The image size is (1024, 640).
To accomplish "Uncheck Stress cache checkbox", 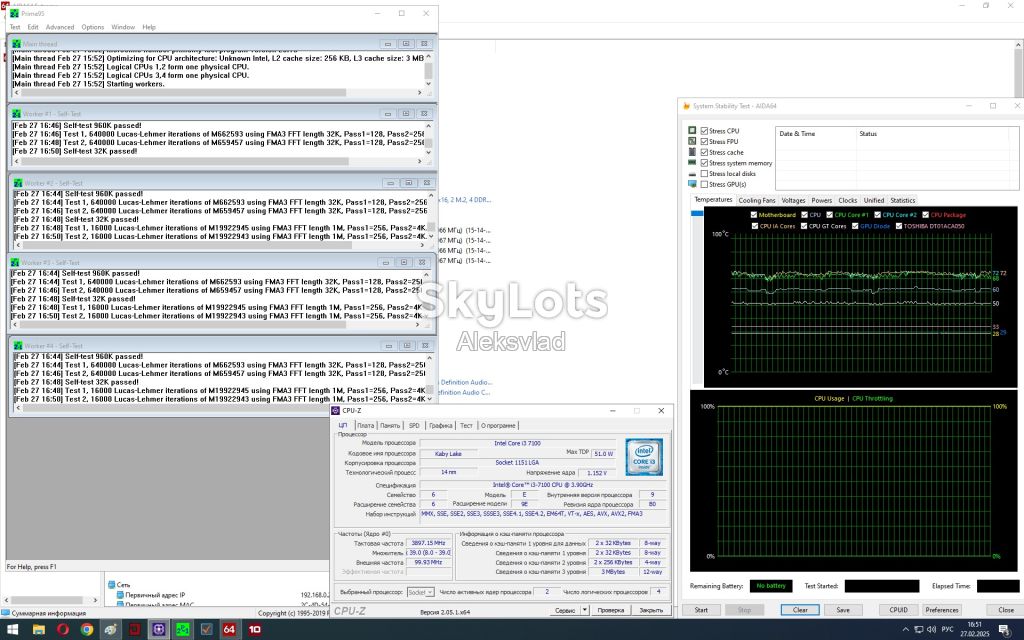I will 704,152.
